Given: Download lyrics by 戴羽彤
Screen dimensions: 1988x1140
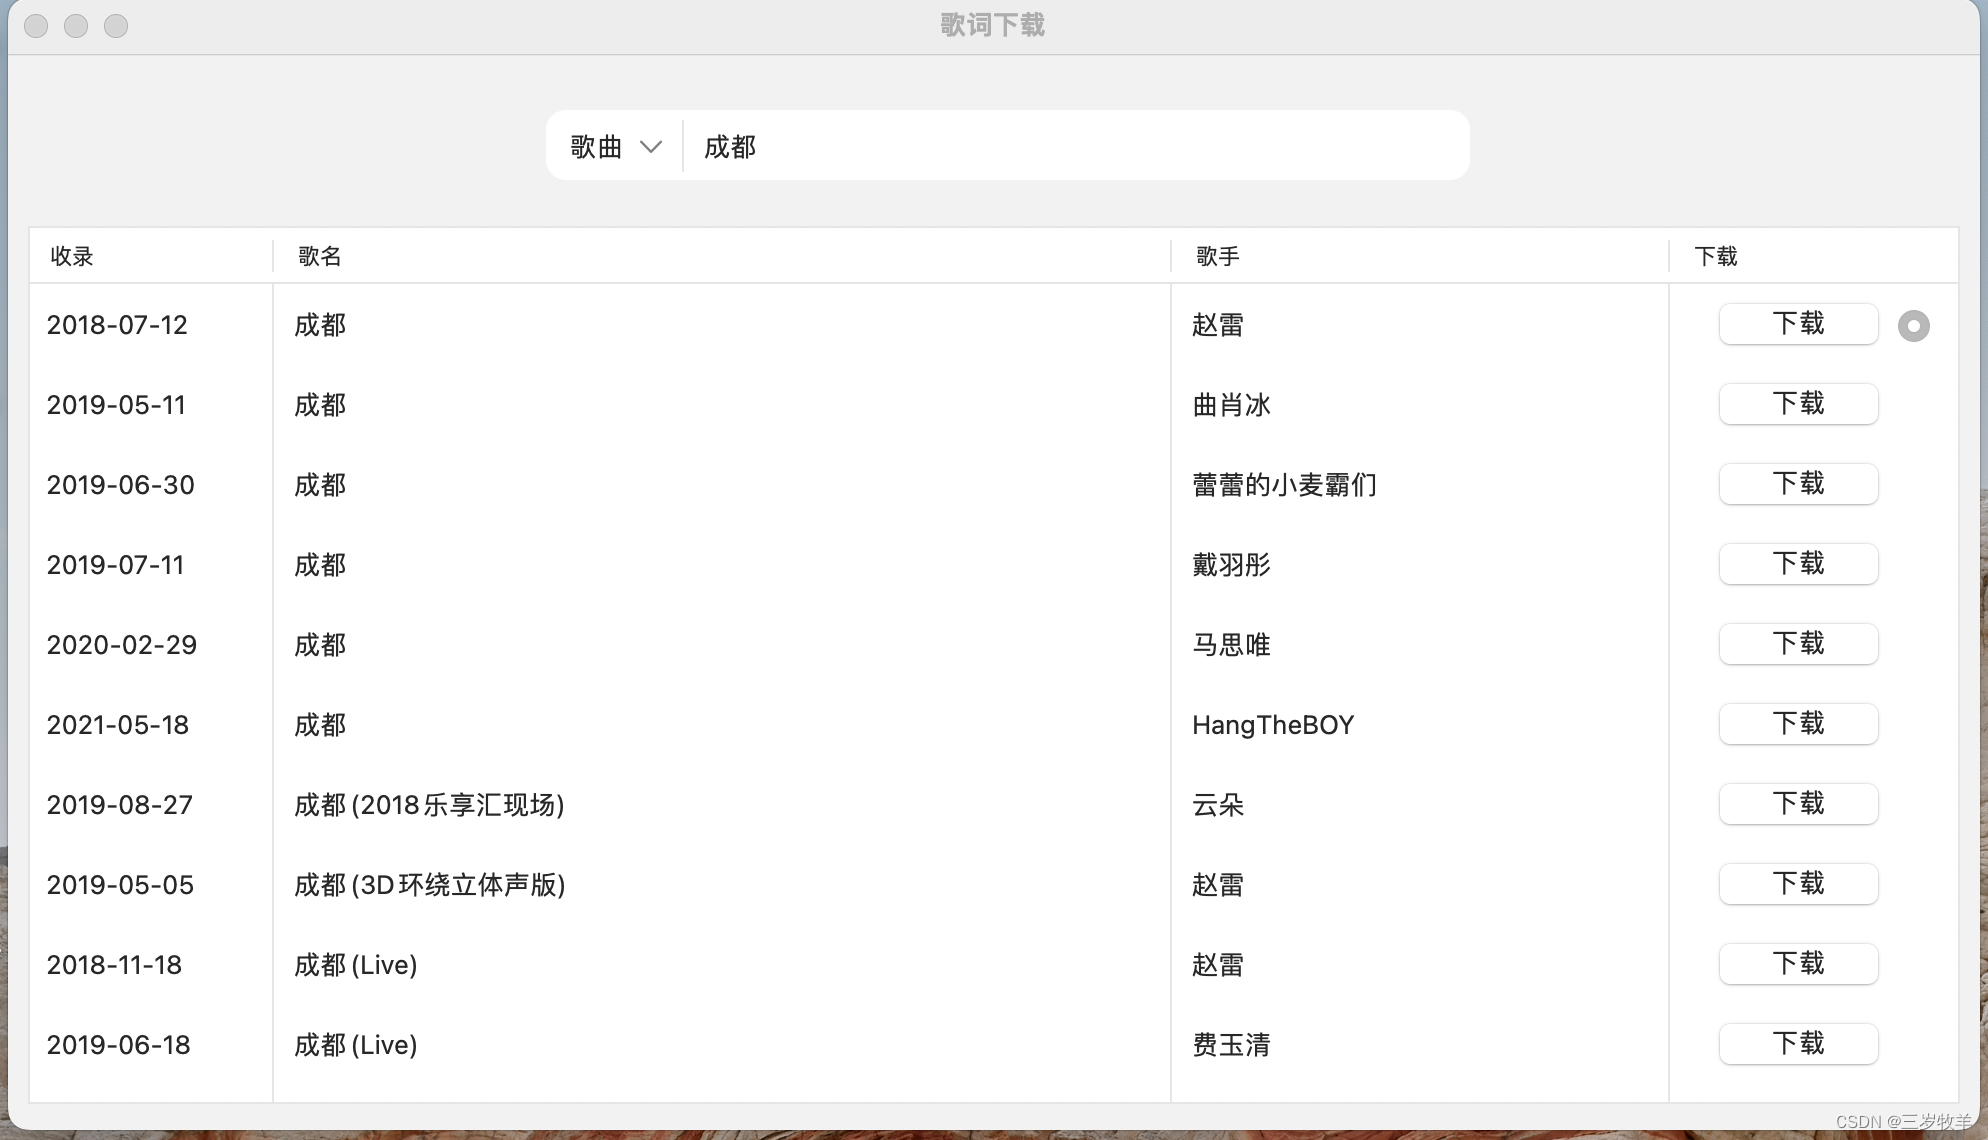Looking at the screenshot, I should [x=1797, y=564].
